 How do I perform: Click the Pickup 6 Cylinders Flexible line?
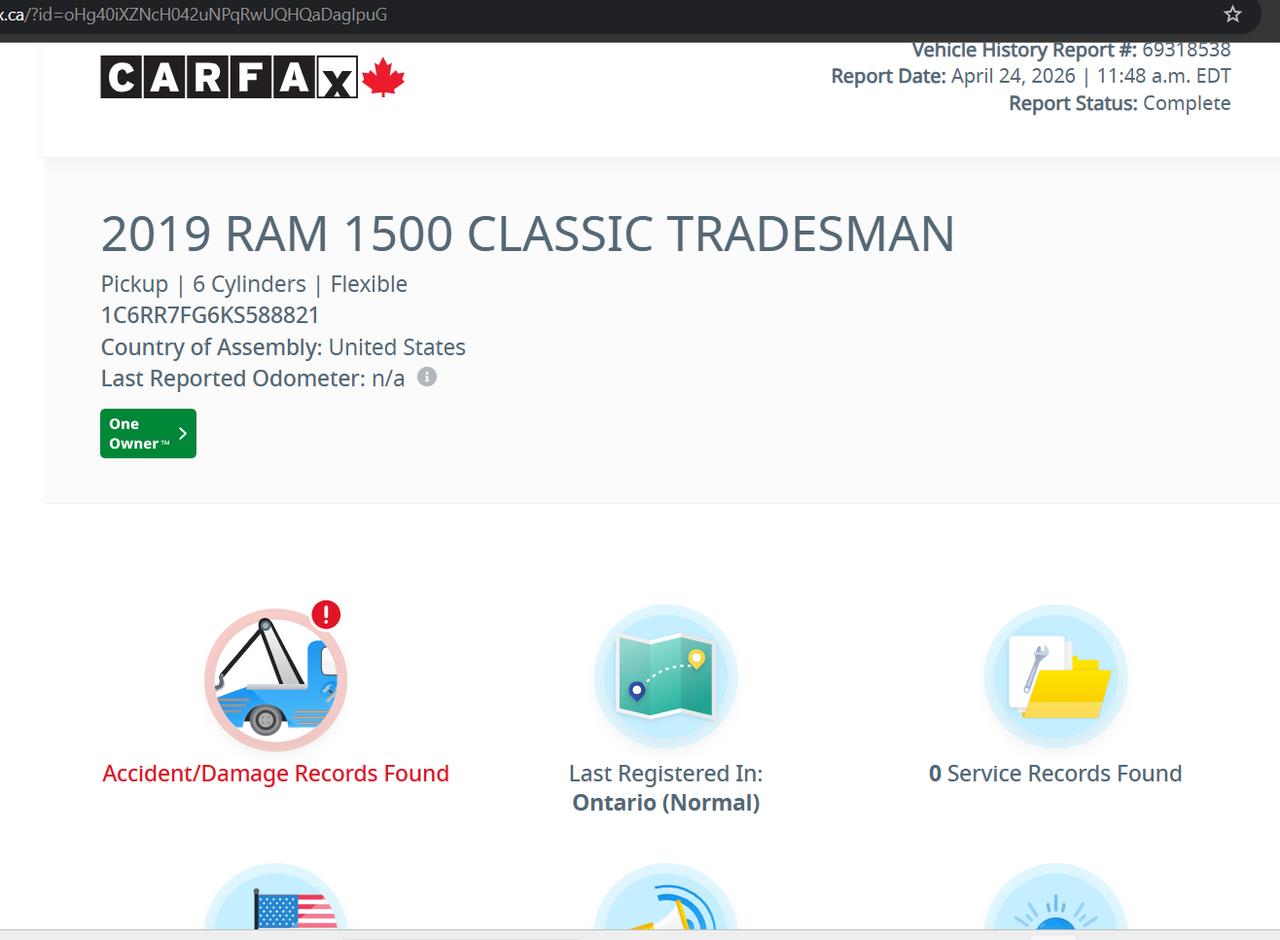click(x=254, y=284)
